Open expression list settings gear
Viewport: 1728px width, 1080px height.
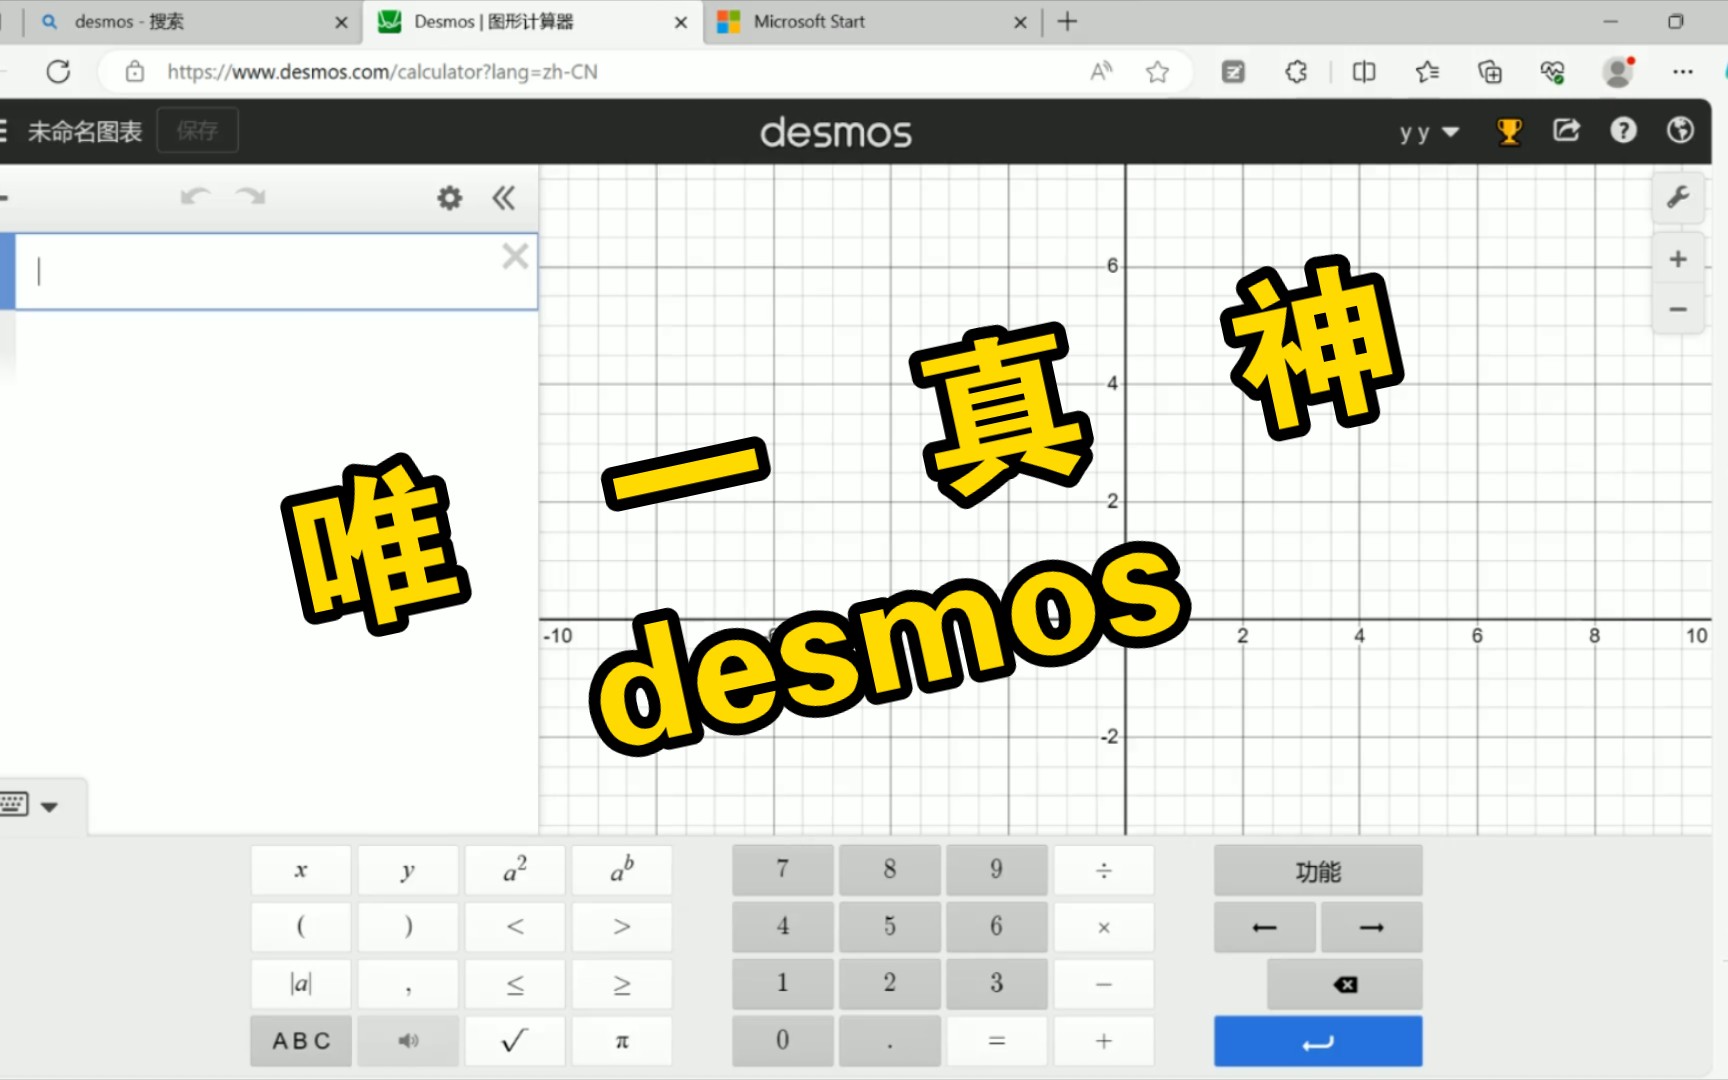click(x=450, y=198)
